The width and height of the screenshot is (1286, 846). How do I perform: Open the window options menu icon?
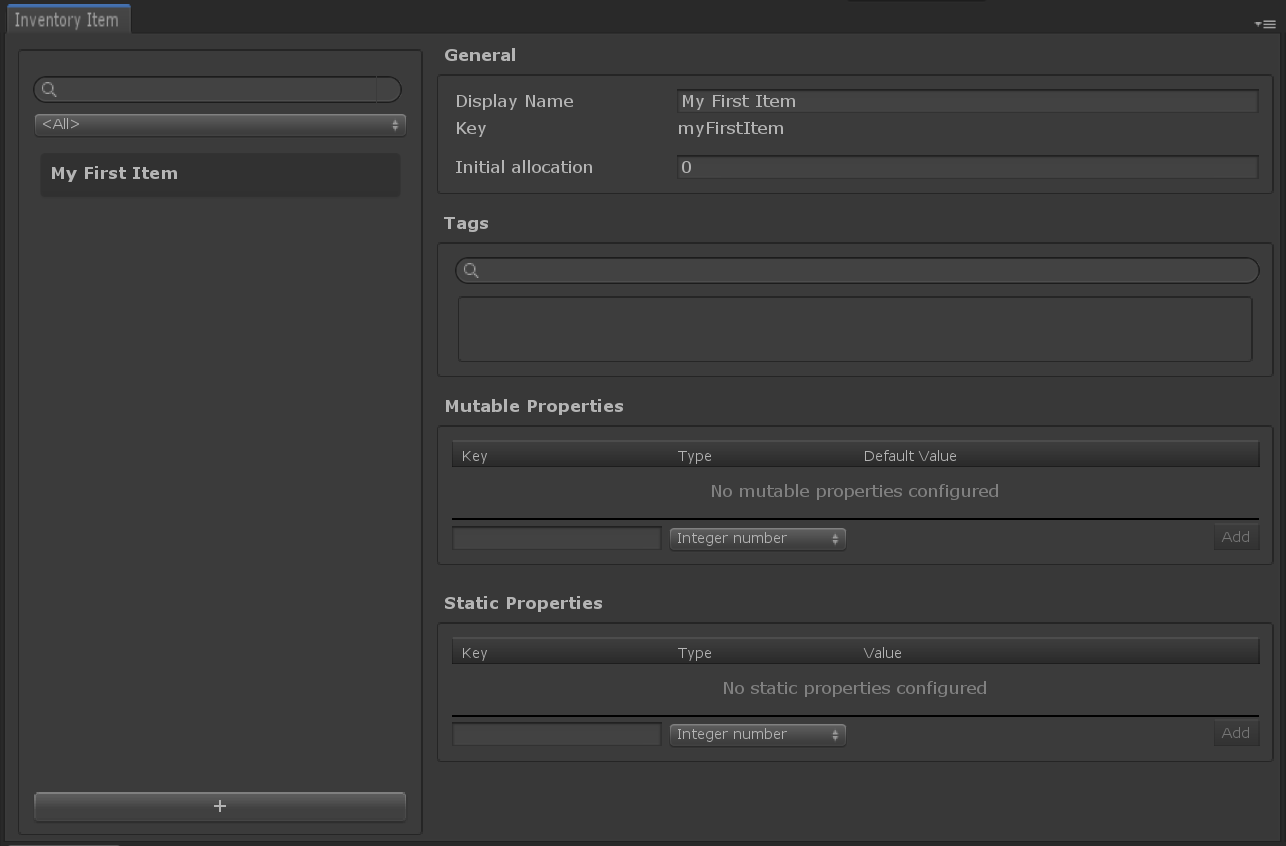coord(1264,24)
